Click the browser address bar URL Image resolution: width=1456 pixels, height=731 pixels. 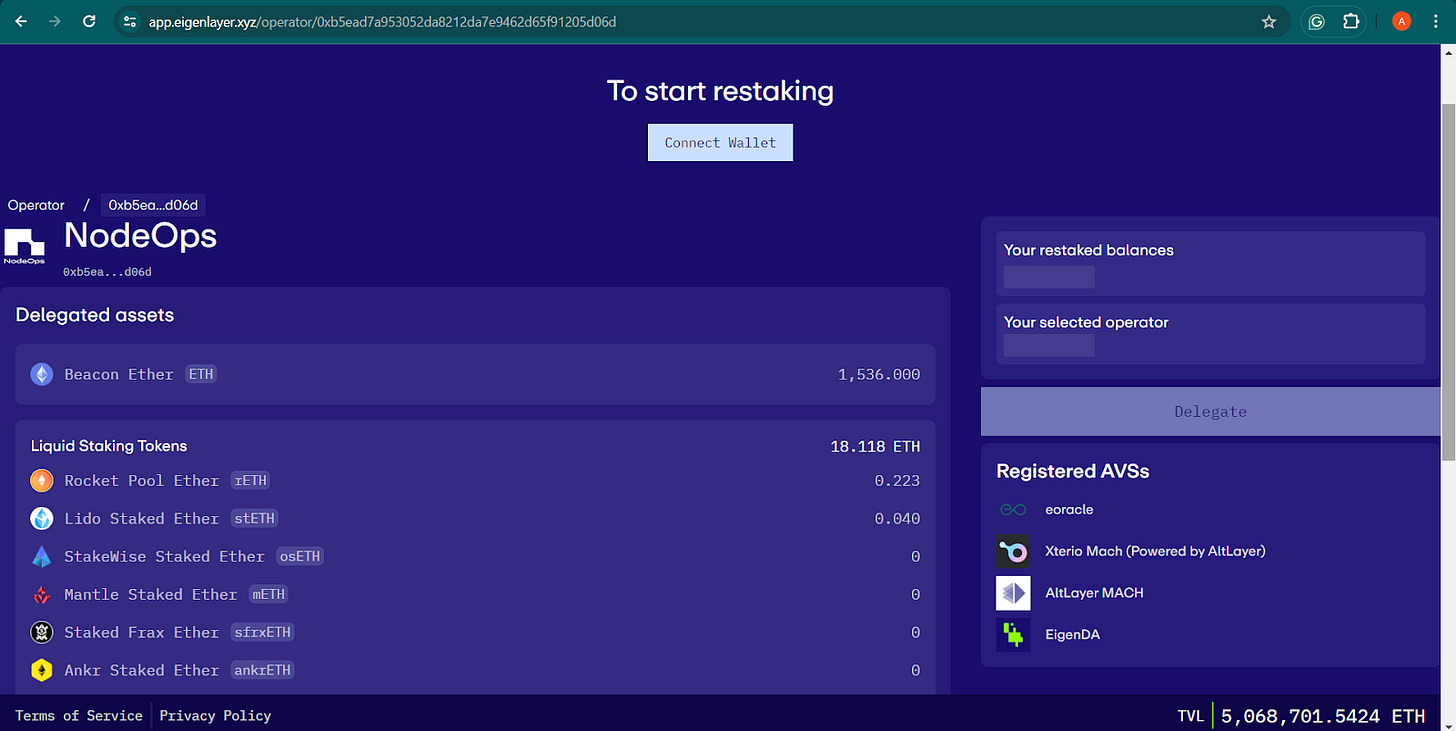(x=383, y=21)
